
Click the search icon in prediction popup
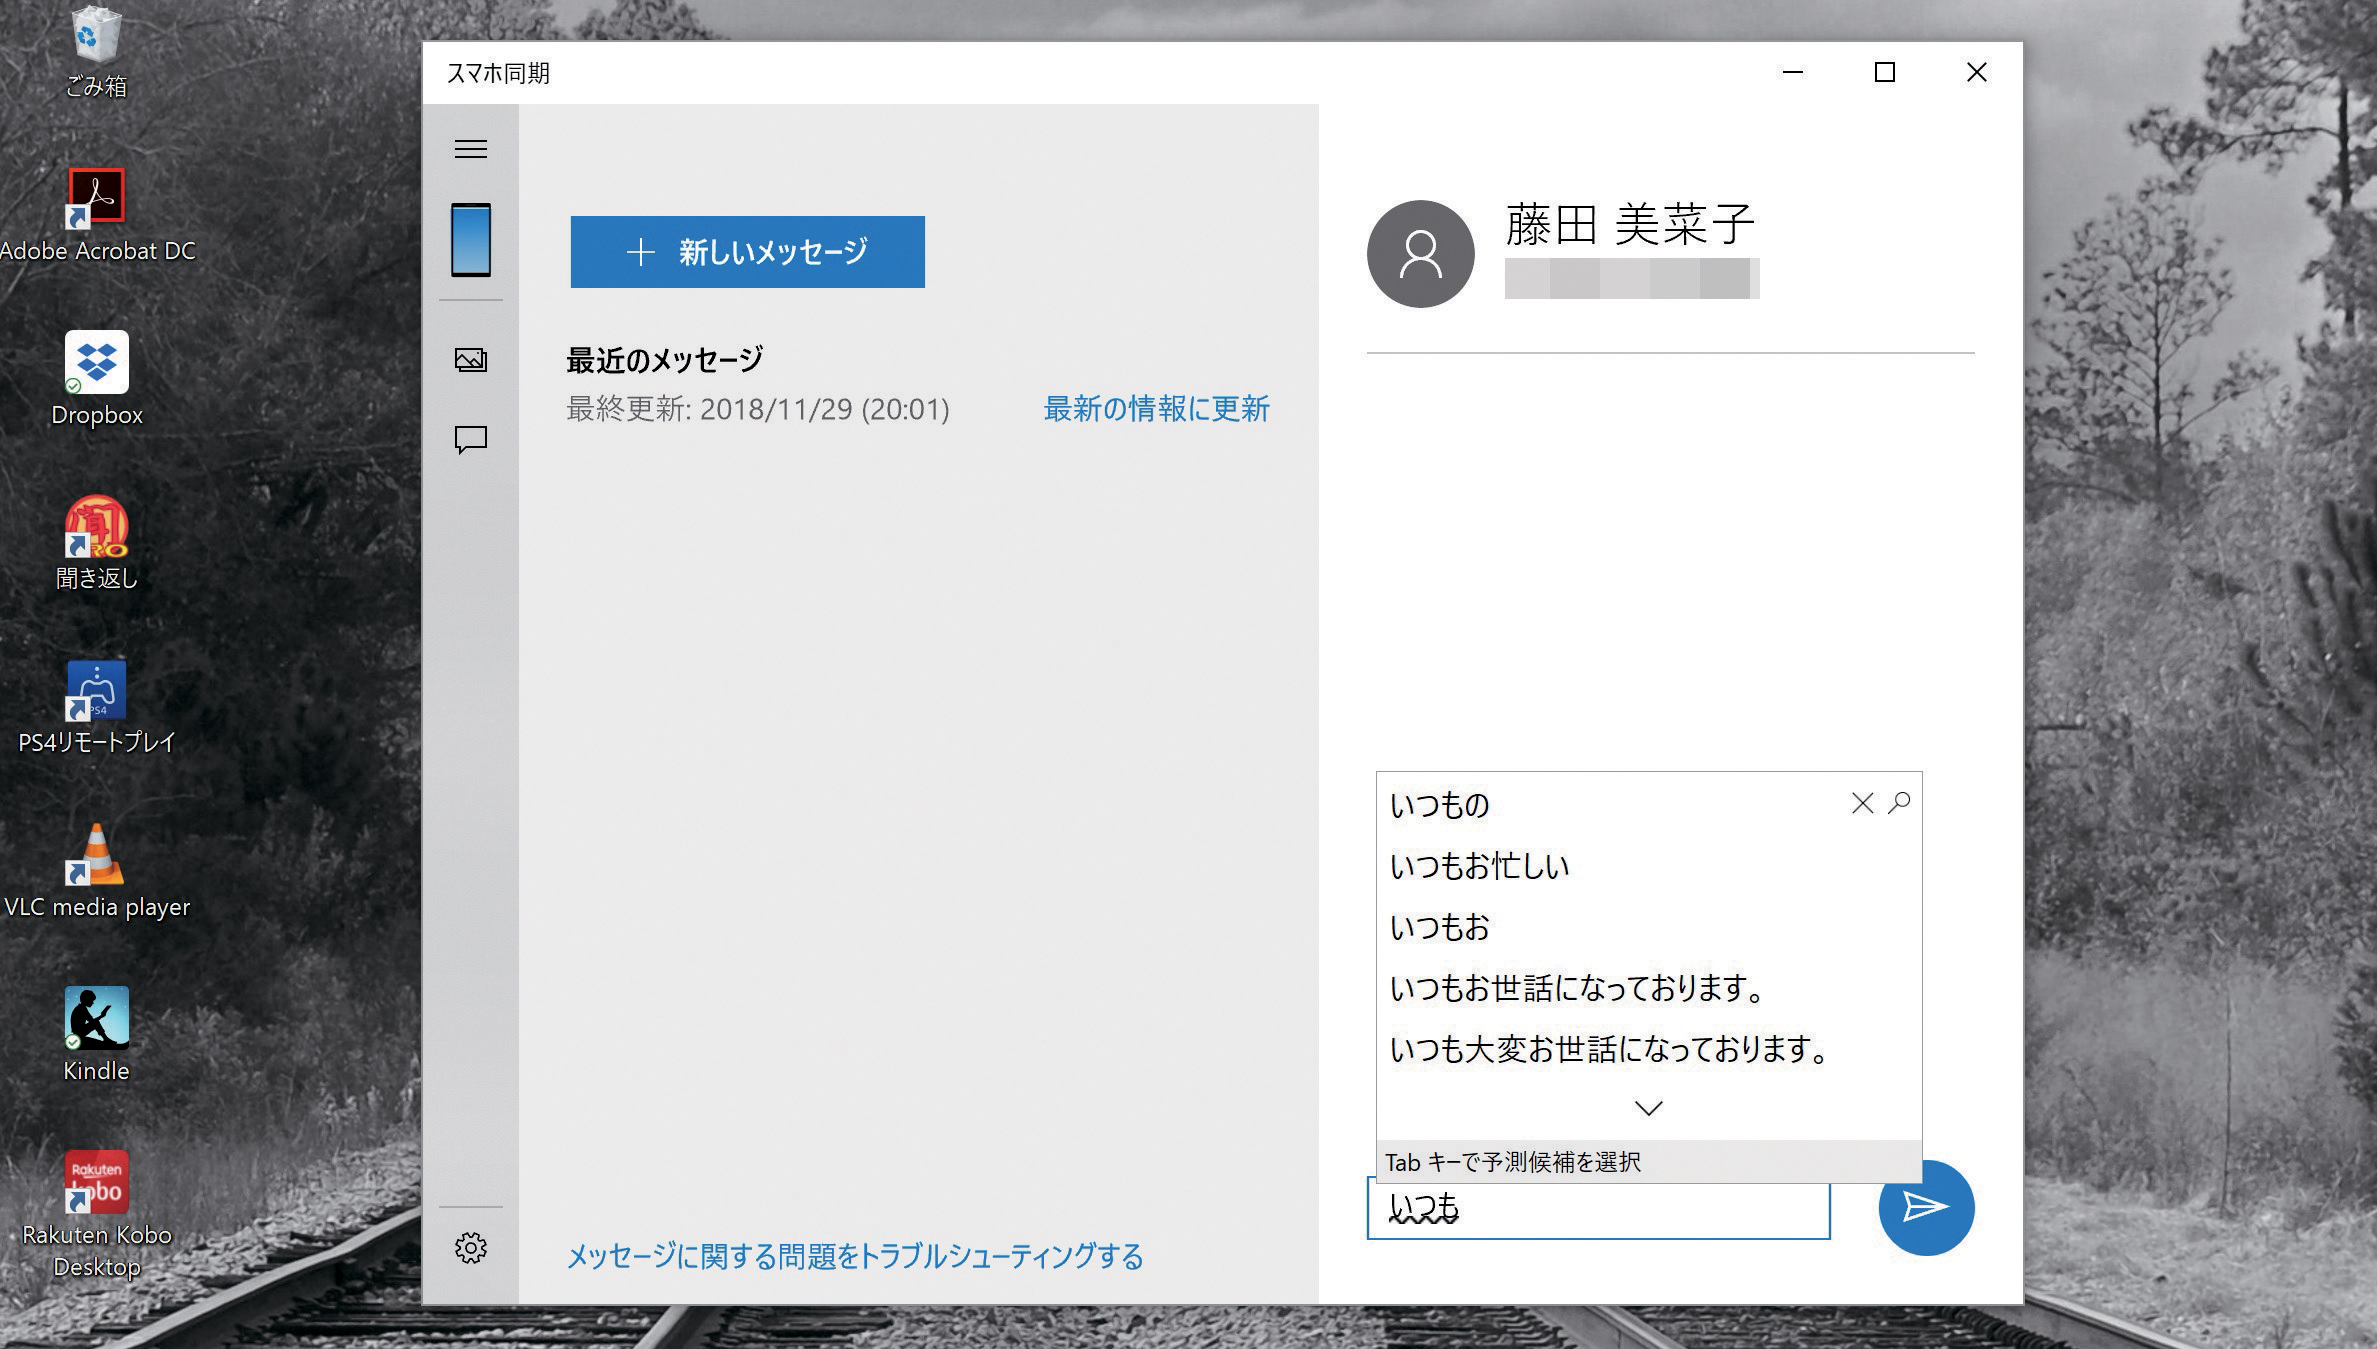pos(1899,803)
